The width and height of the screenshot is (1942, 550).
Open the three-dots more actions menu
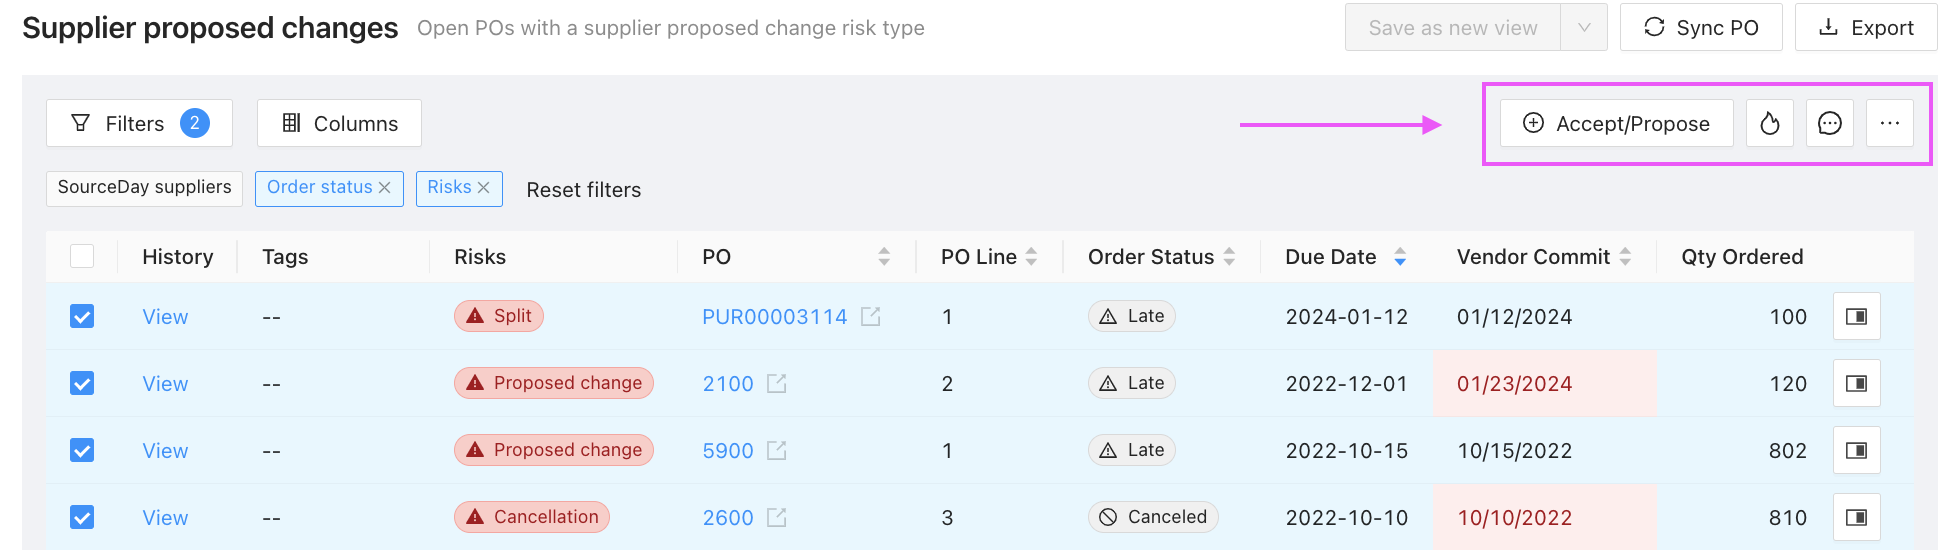1889,123
